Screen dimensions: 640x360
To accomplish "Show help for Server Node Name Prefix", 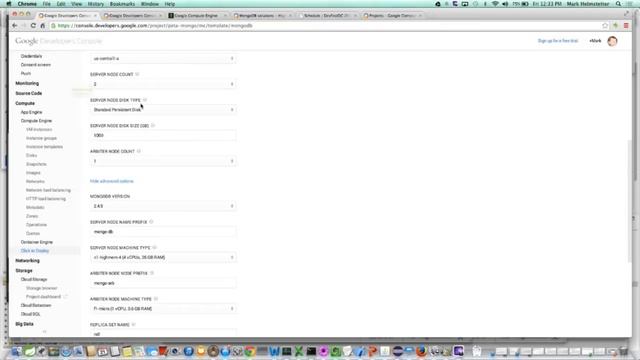I will click(x=151, y=222).
